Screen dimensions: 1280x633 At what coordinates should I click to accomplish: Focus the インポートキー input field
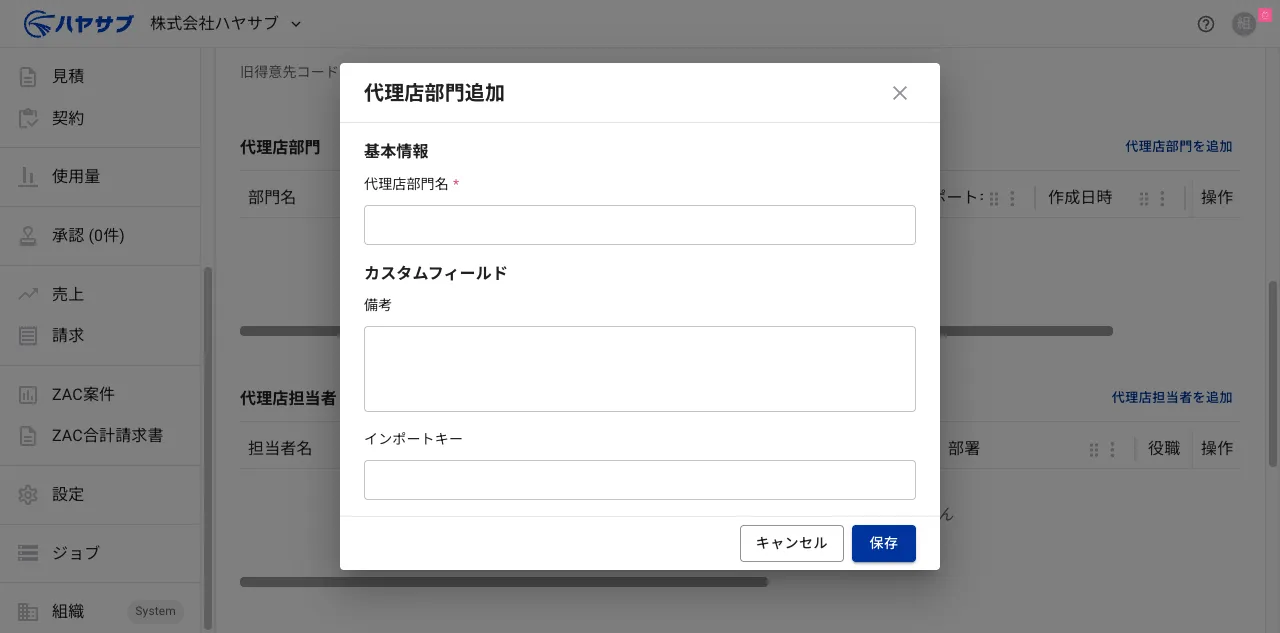tap(640, 480)
